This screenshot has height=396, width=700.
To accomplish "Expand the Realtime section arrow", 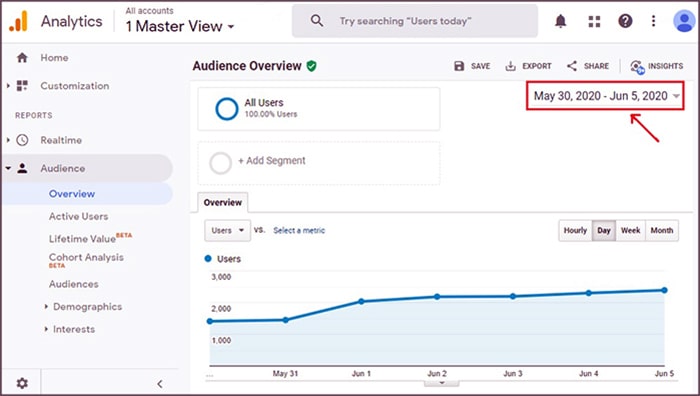I will (8, 140).
